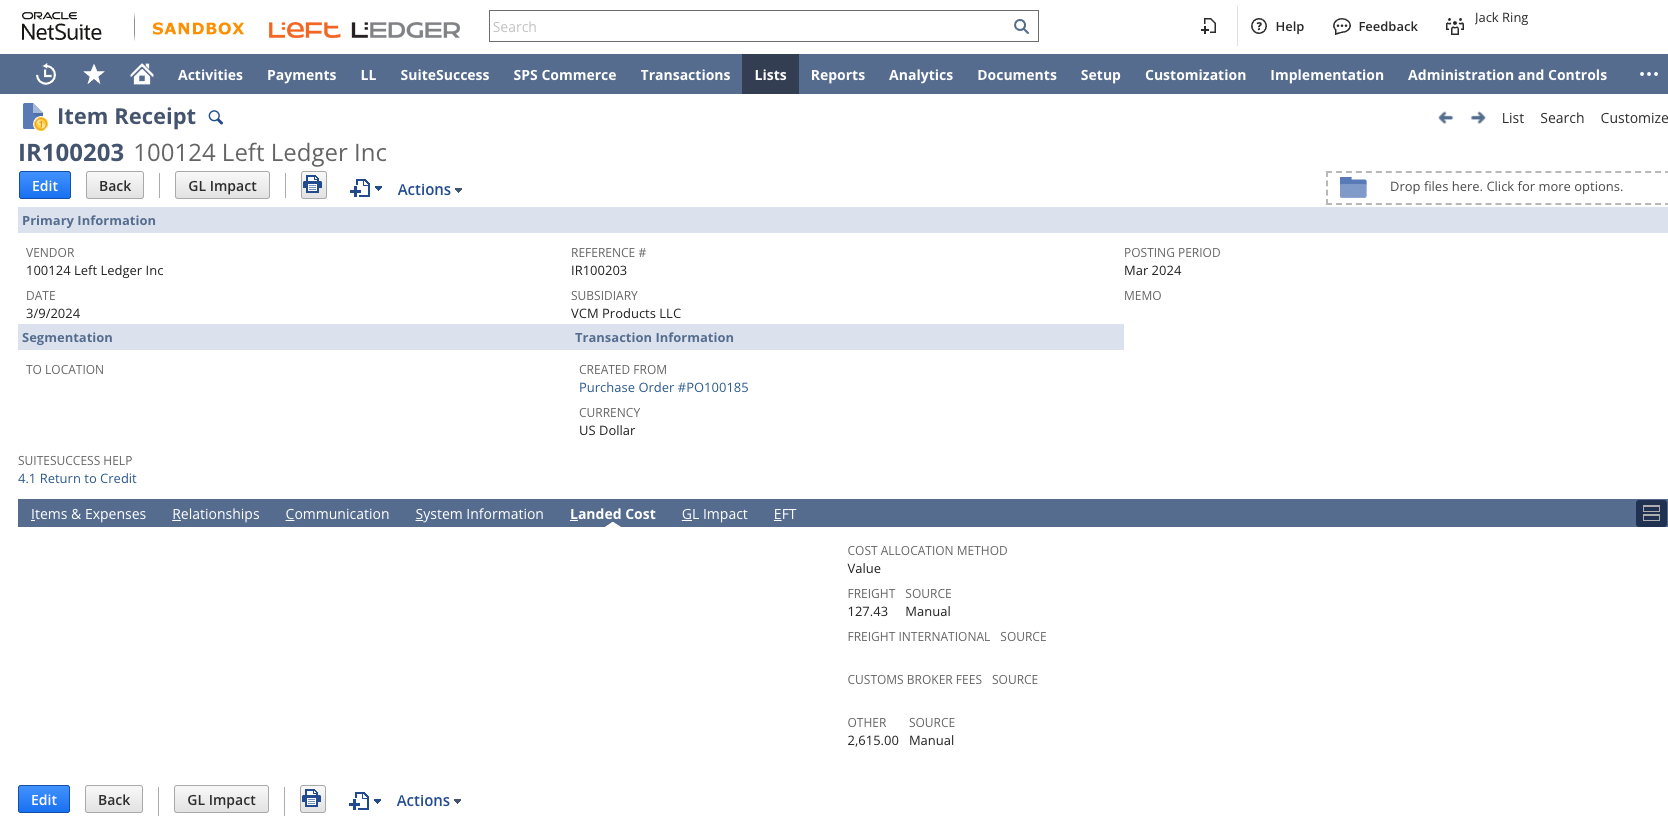Toggle the subtab layout icon on tab bar
Image resolution: width=1668 pixels, height=825 pixels.
1652,513
